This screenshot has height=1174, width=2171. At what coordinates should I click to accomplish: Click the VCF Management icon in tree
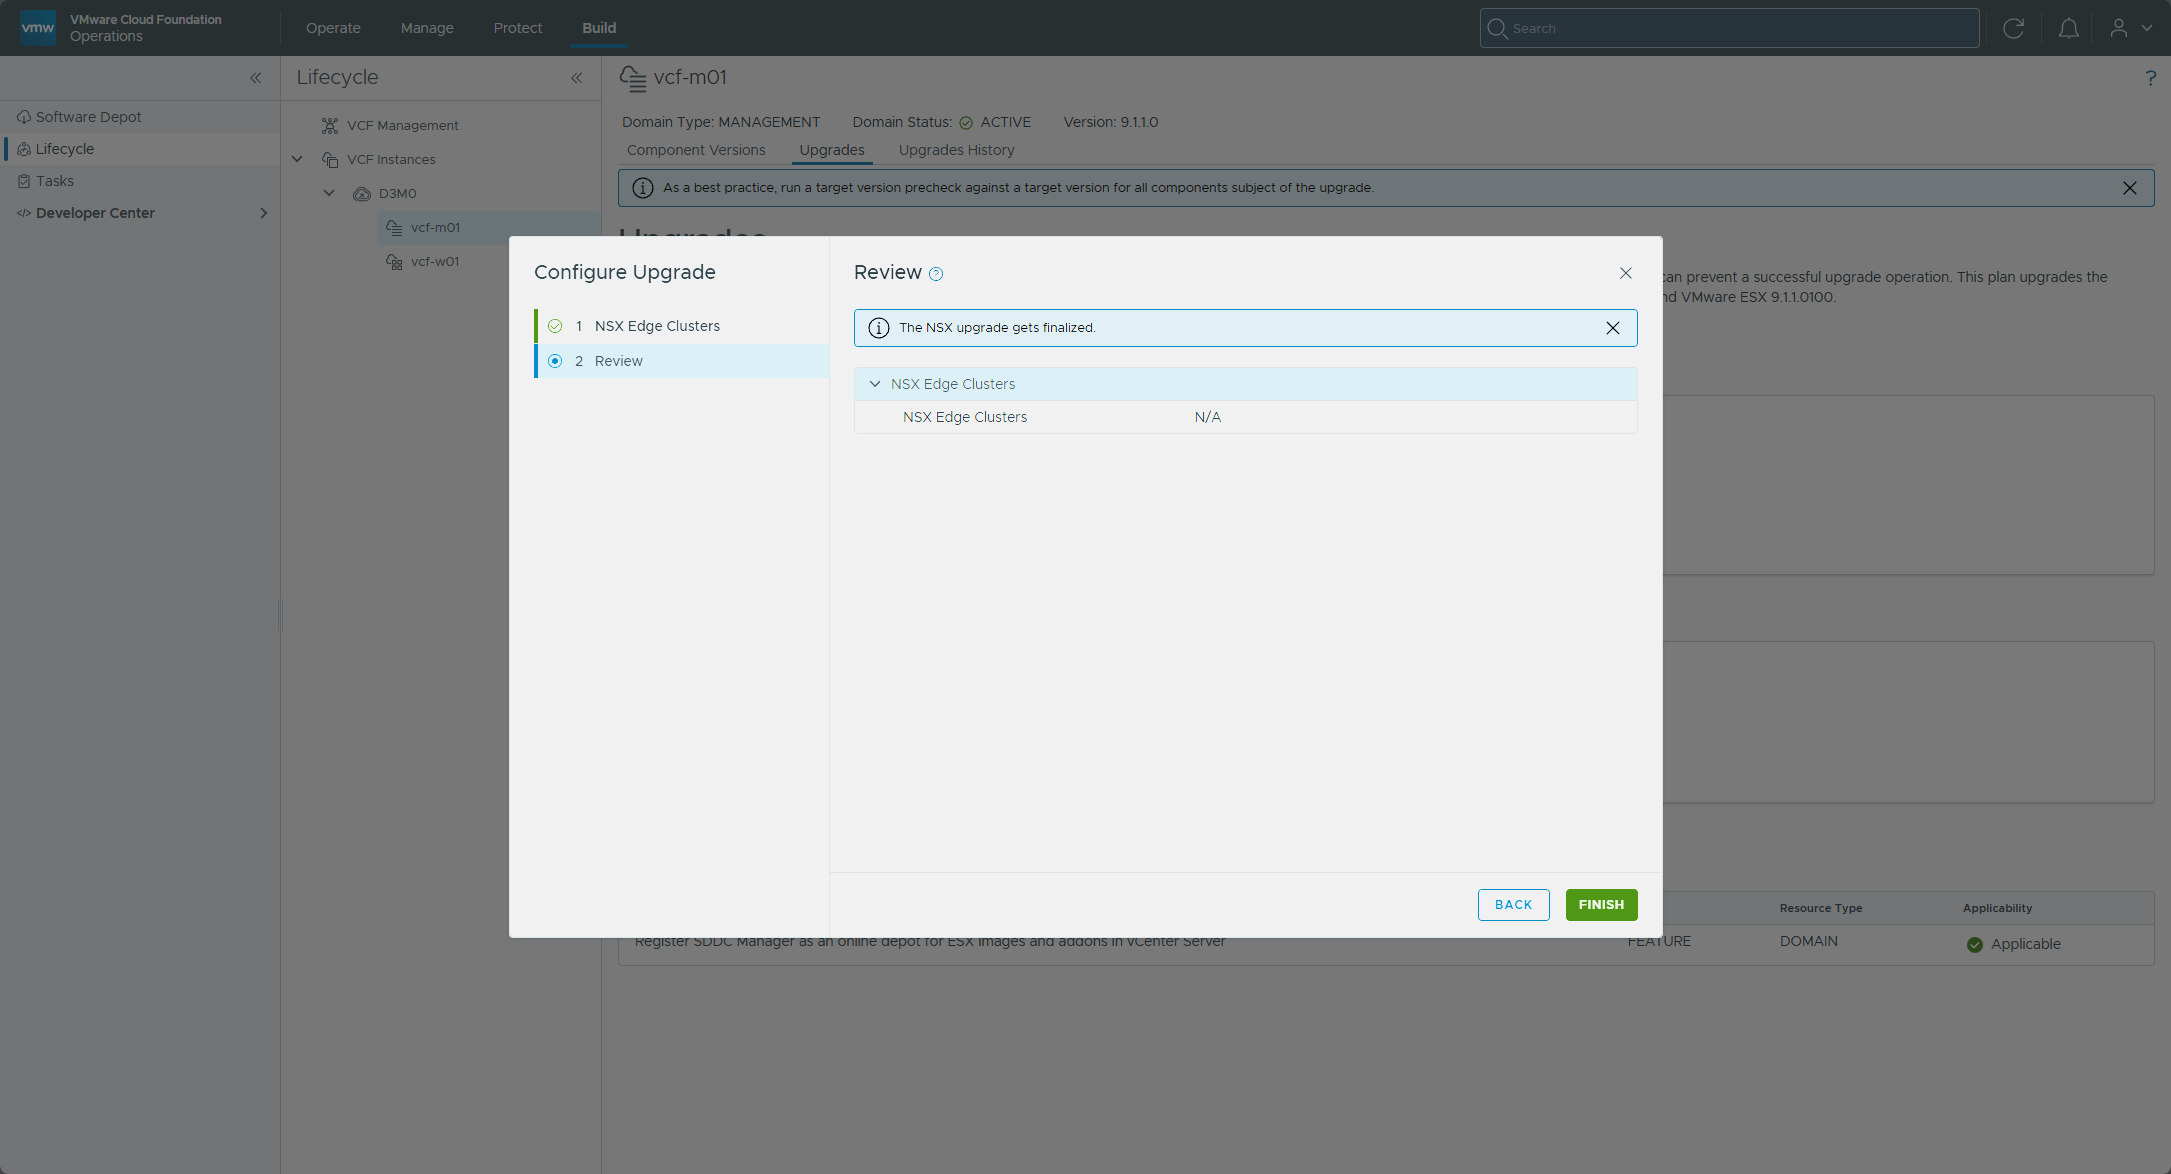pos(330,125)
